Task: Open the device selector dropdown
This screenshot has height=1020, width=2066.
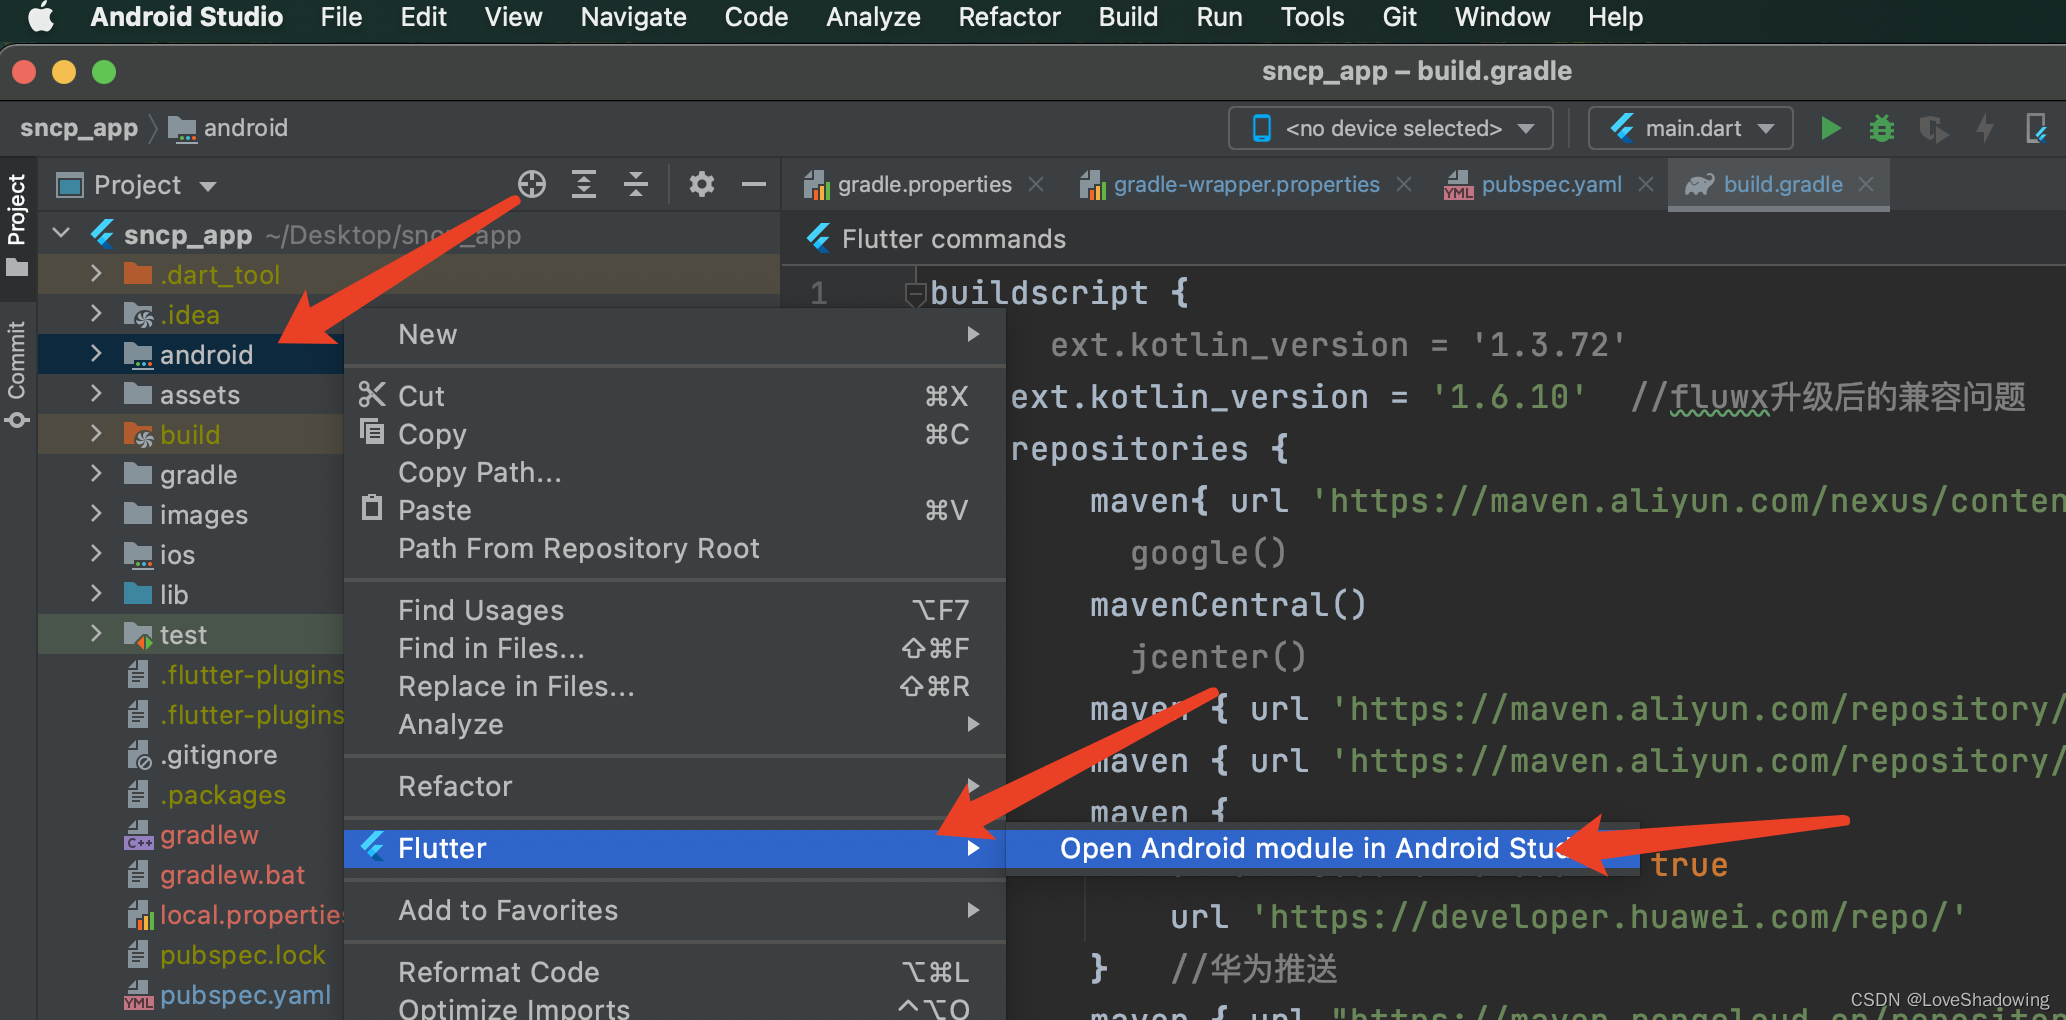Action: (1390, 128)
